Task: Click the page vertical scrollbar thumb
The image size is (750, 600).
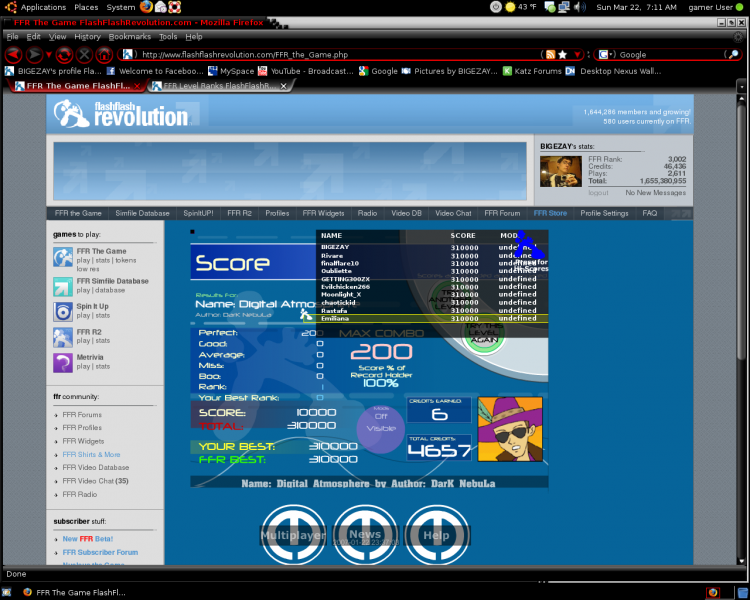Action: pos(741,232)
